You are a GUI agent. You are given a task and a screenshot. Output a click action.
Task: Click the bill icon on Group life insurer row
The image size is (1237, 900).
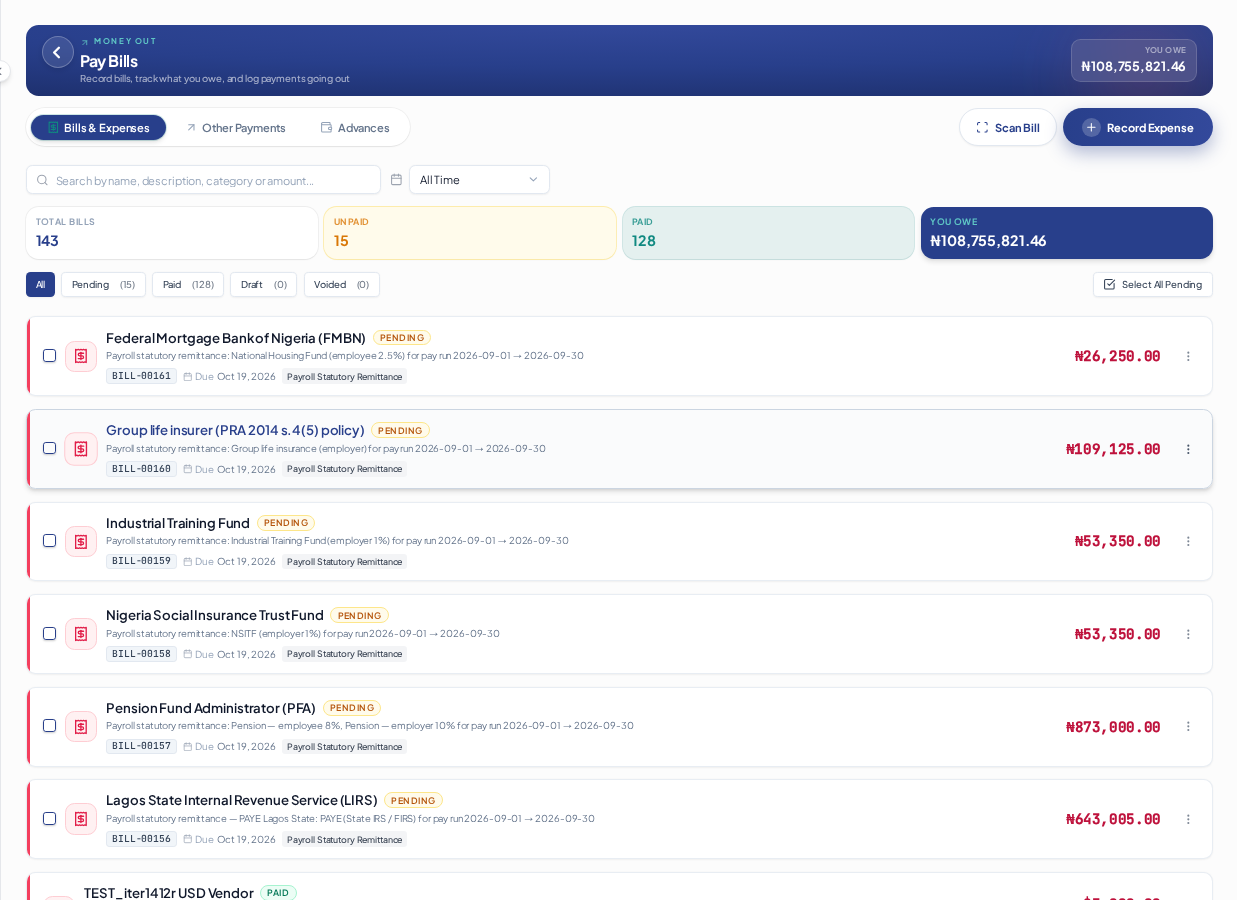click(81, 449)
